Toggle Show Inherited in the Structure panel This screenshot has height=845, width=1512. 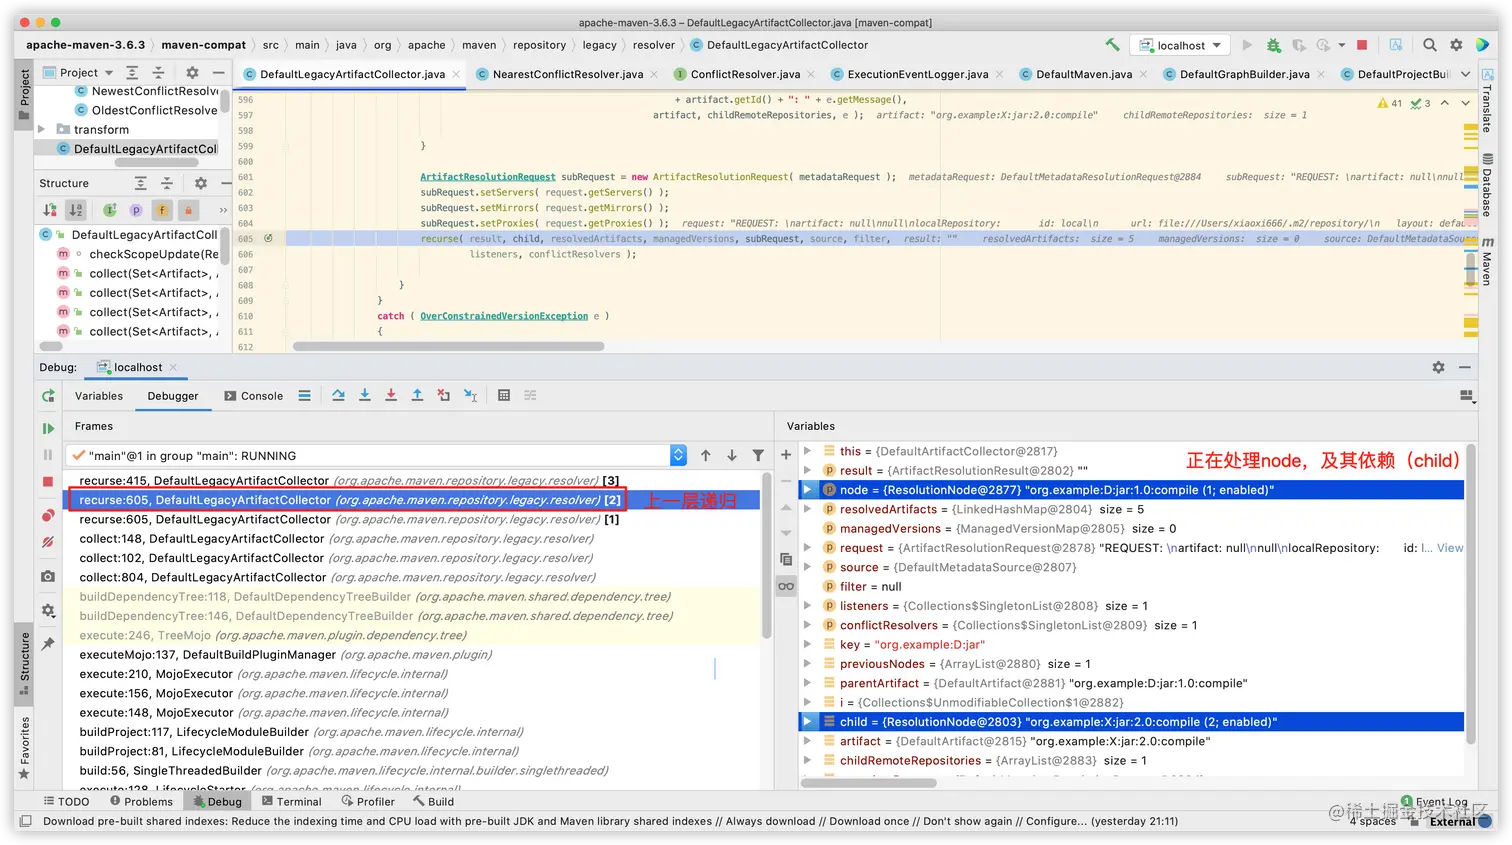click(x=110, y=210)
